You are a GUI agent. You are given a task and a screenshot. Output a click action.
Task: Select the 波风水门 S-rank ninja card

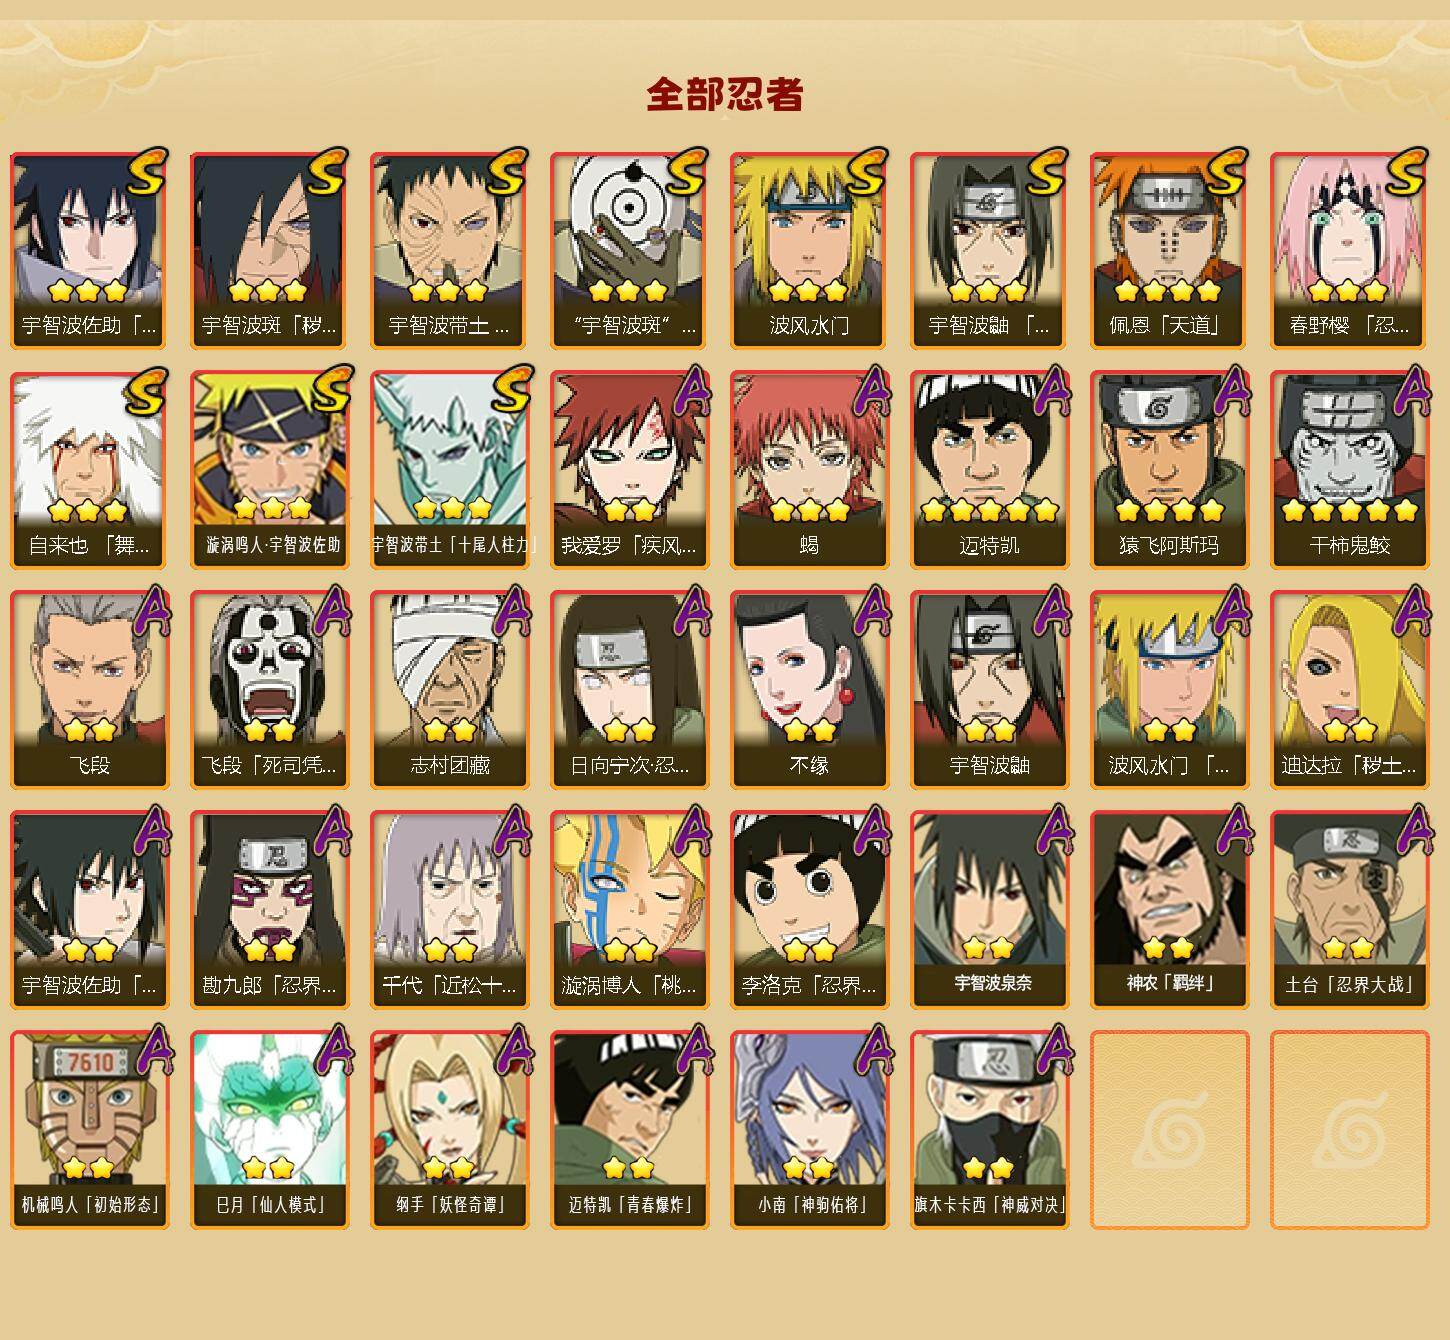[809, 250]
